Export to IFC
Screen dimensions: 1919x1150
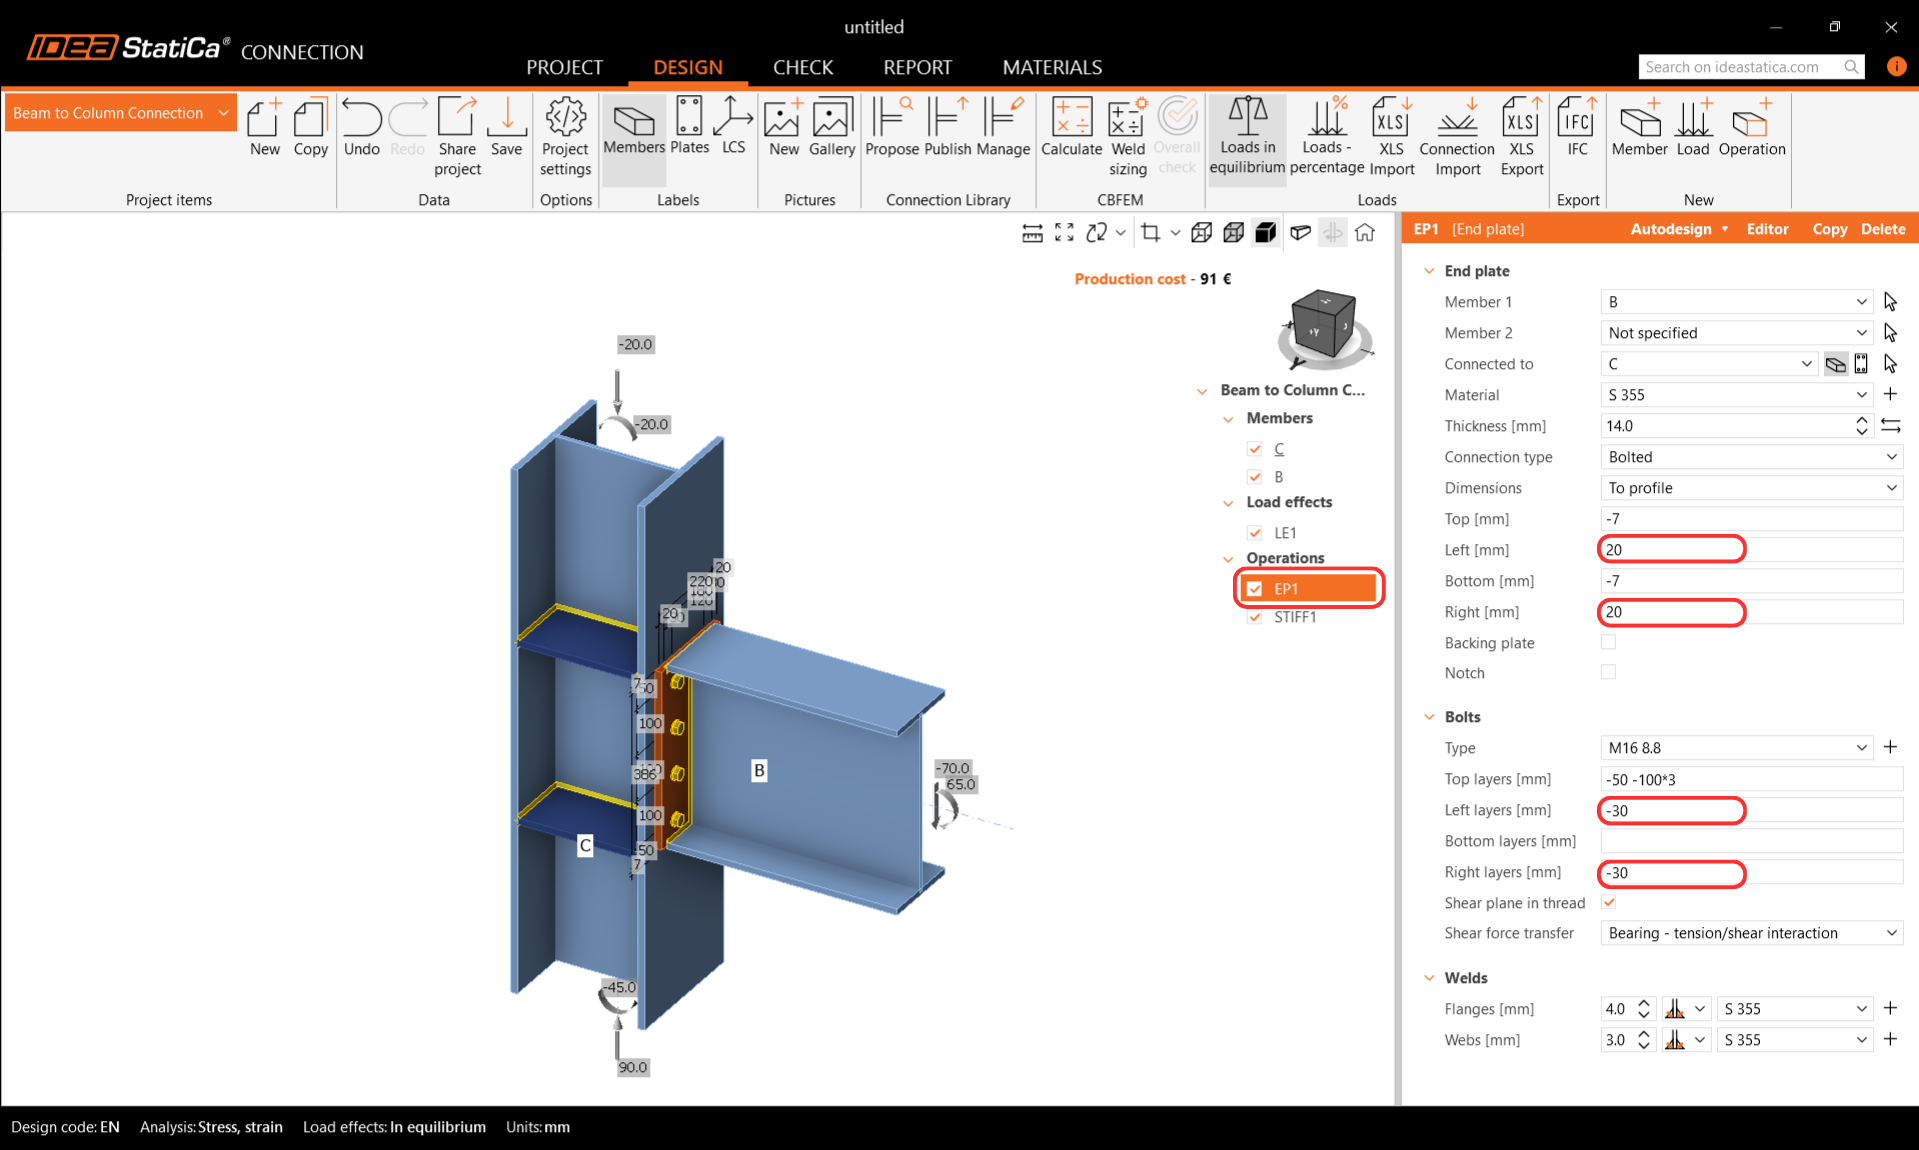[x=1577, y=127]
